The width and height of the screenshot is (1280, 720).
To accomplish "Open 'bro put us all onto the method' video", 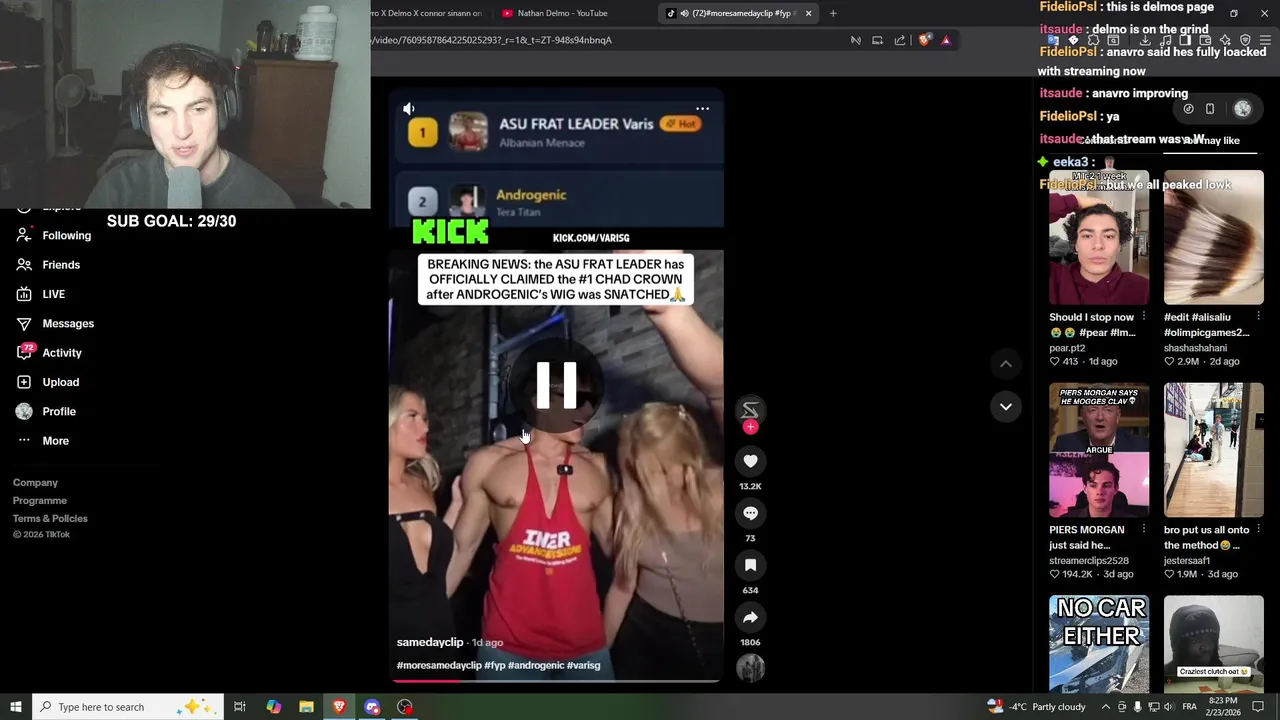I will point(1213,450).
